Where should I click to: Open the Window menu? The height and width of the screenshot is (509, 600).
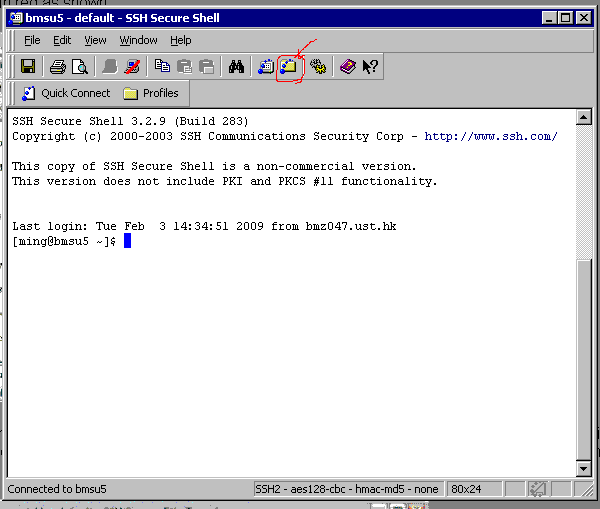(138, 40)
